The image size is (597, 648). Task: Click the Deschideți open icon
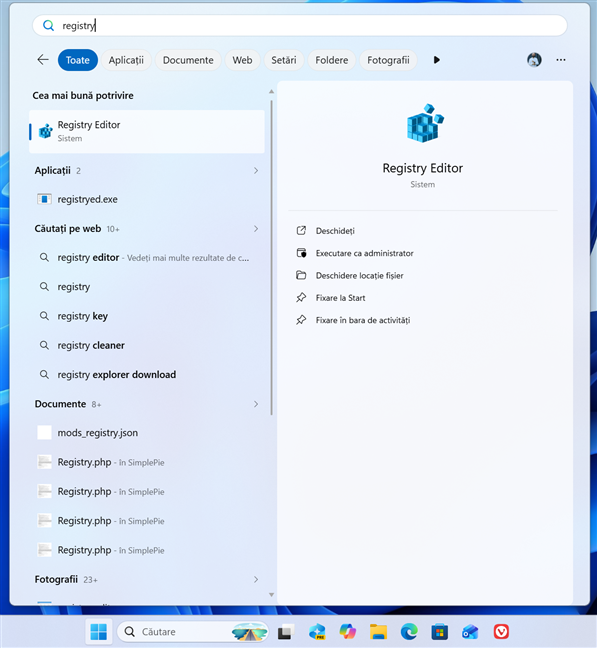(x=301, y=231)
